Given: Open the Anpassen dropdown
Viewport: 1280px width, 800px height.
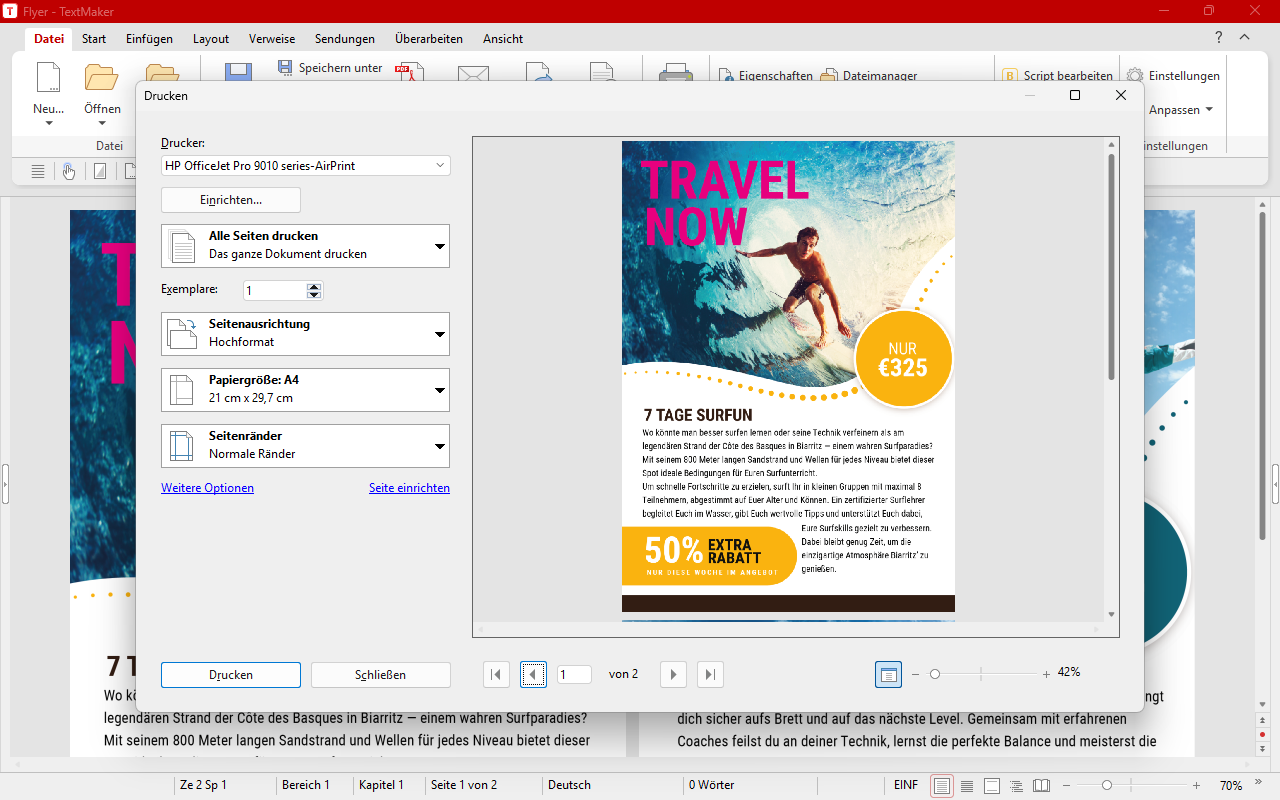Looking at the screenshot, I should pyautogui.click(x=1181, y=110).
